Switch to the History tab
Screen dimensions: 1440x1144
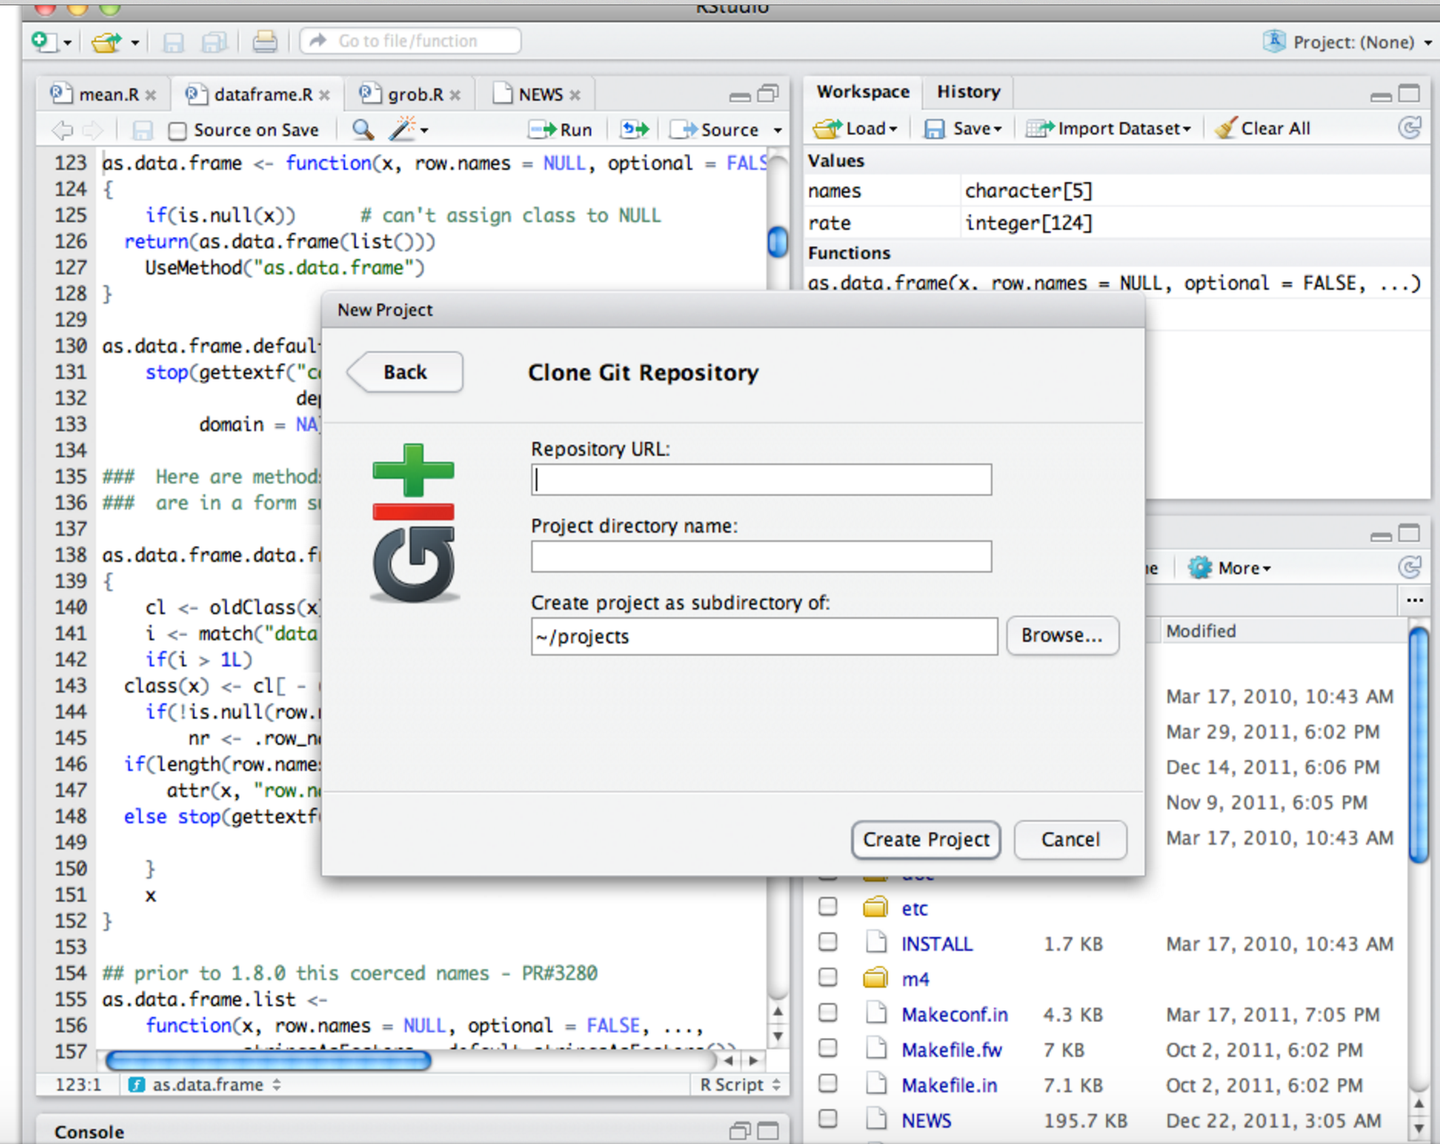click(966, 91)
